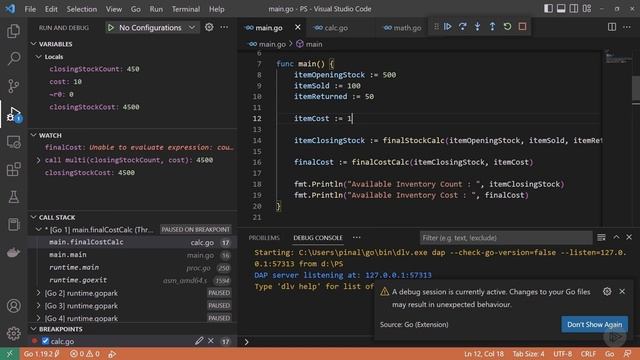Click the debug Step Over button
The image size is (640, 360).
click(x=462, y=27)
